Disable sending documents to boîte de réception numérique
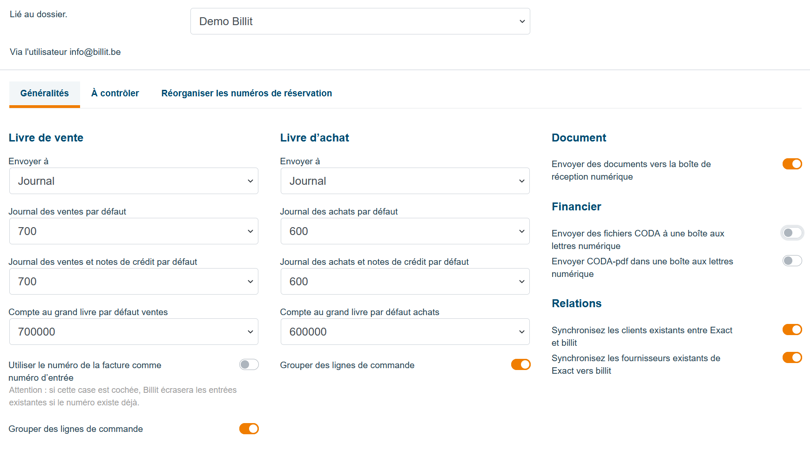Screen dimensions: 810x451 click(x=791, y=164)
